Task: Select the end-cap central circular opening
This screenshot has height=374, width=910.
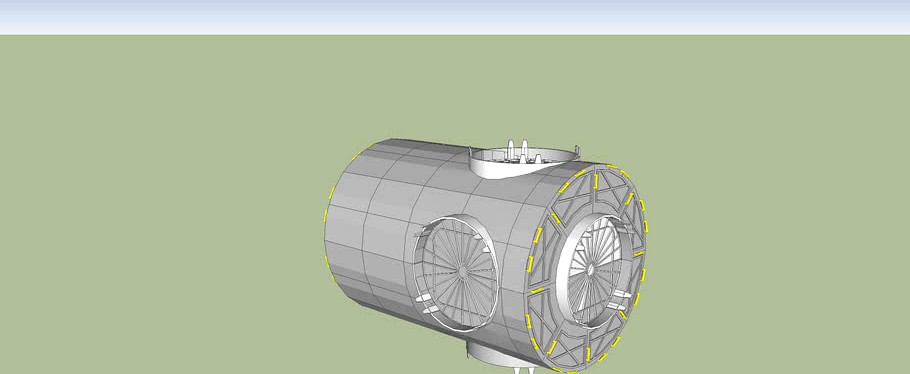Action: pyautogui.click(x=593, y=270)
